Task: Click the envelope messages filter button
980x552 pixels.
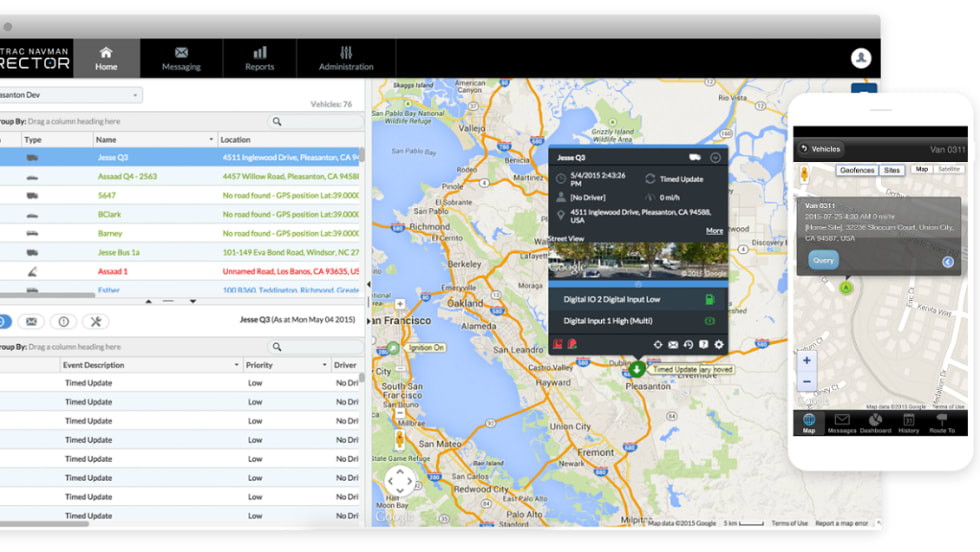Action: click(31, 321)
